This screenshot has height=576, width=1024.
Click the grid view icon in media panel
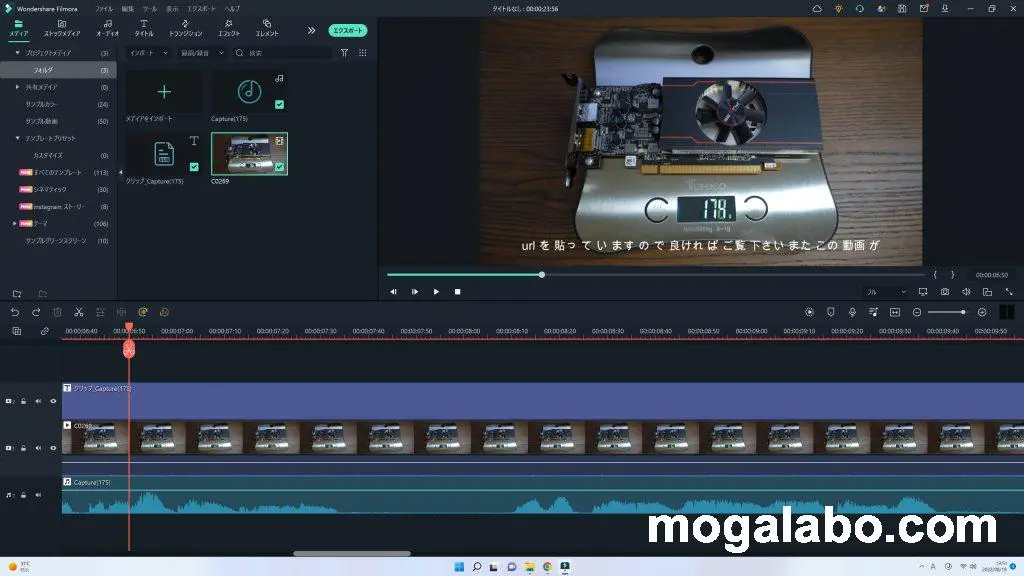point(362,53)
